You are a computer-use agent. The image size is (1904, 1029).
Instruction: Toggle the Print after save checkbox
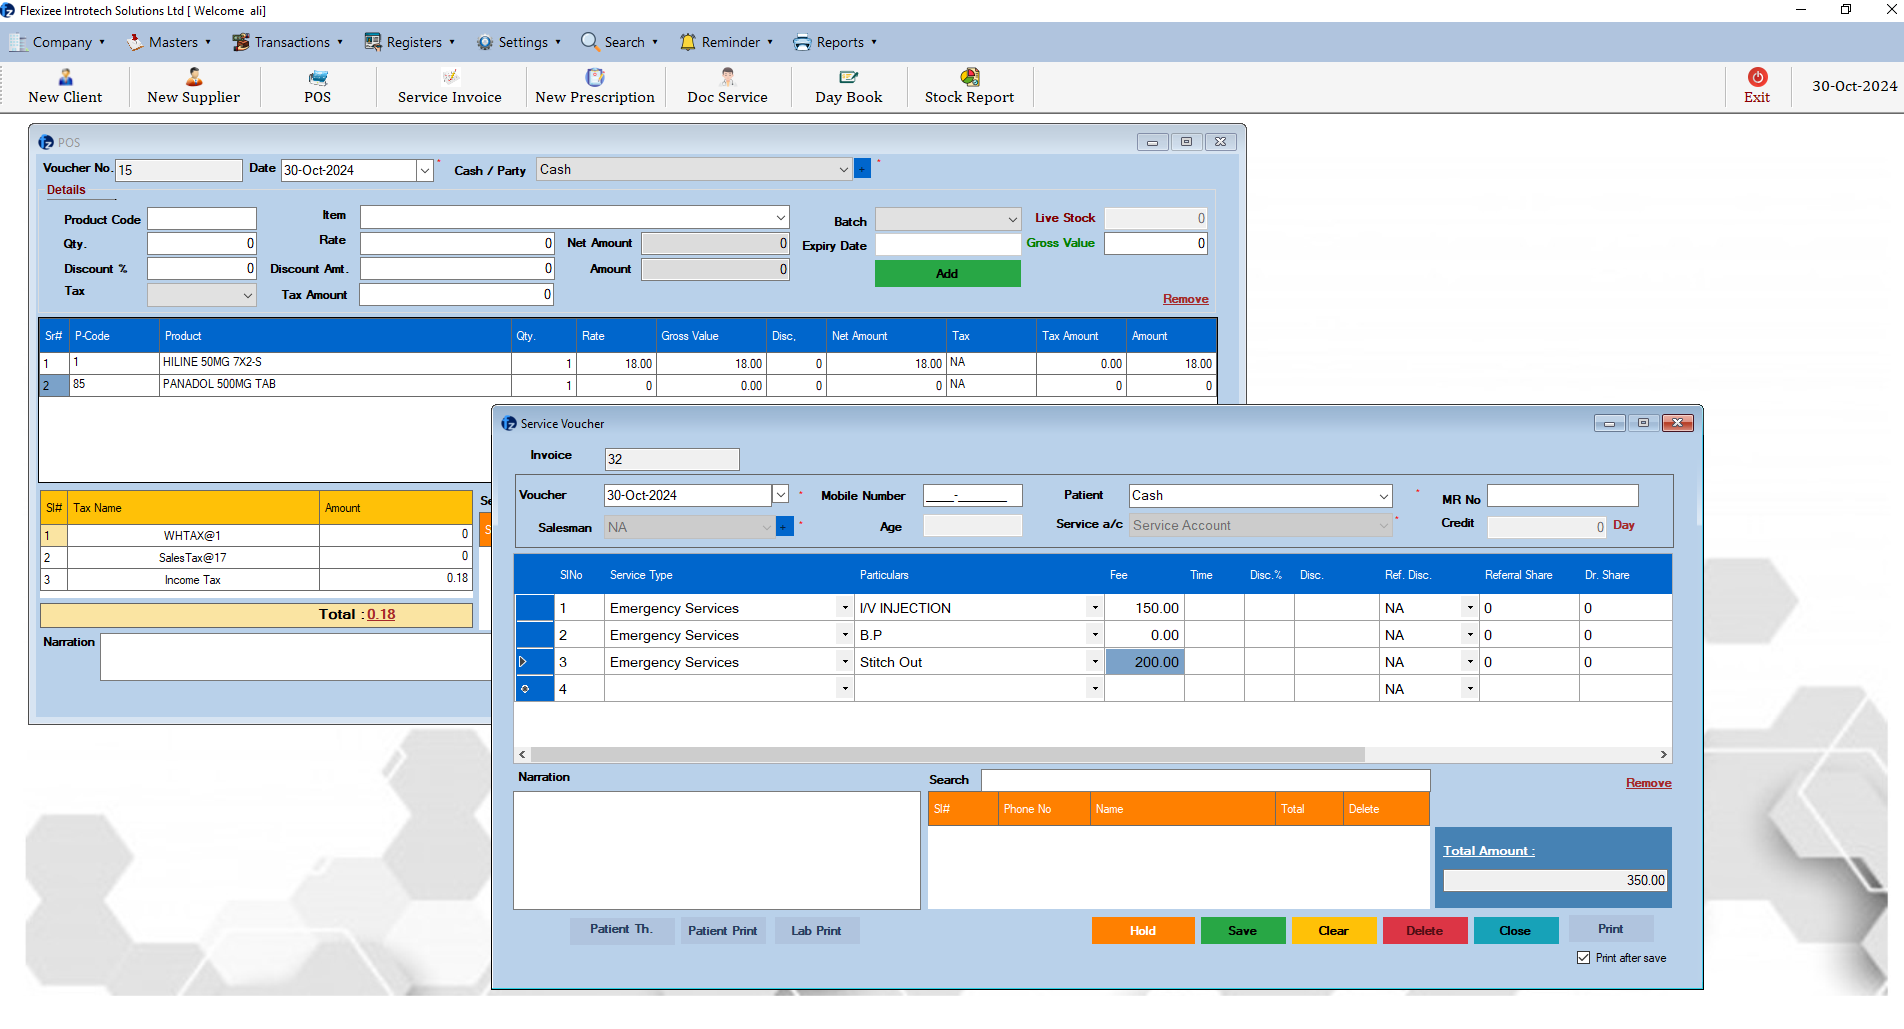[1583, 958]
